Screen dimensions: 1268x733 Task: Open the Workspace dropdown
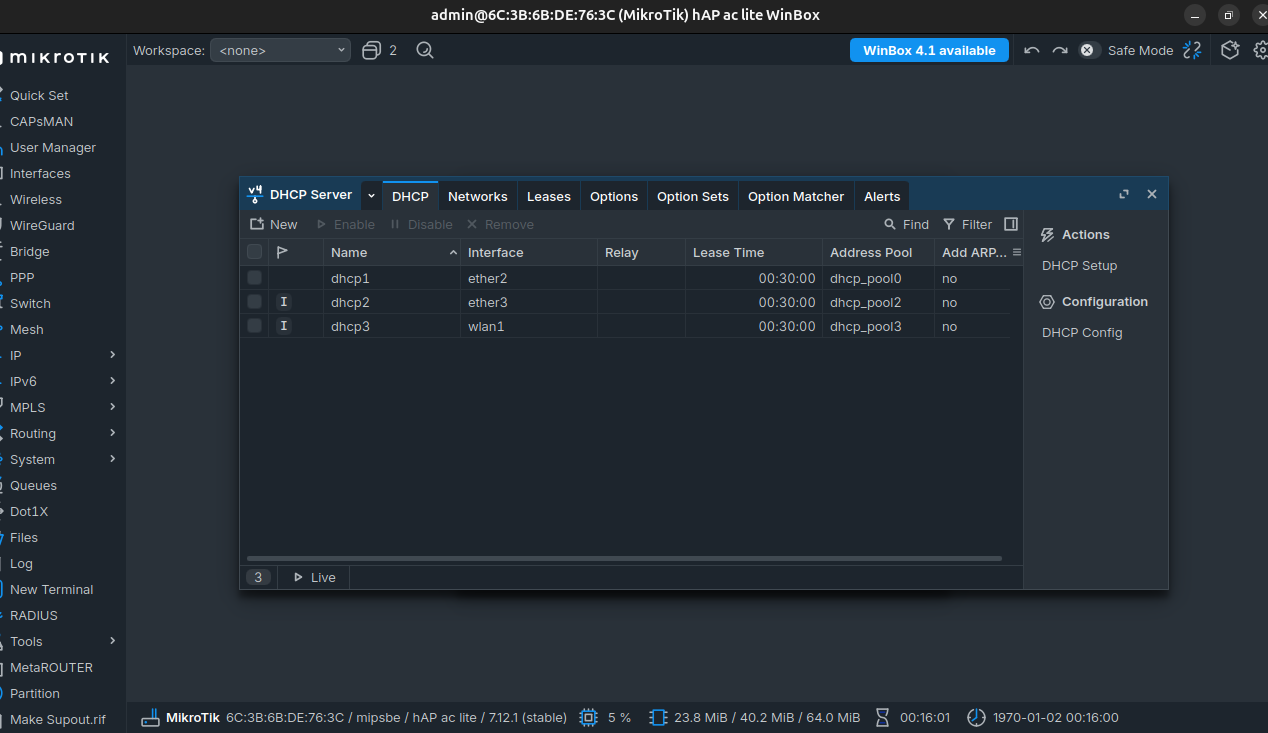point(280,50)
